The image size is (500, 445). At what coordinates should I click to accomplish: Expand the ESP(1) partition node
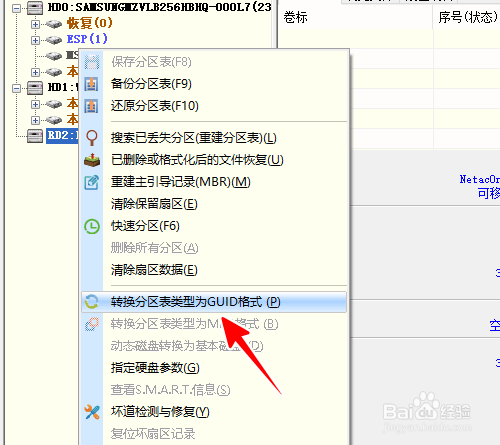click(x=35, y=40)
